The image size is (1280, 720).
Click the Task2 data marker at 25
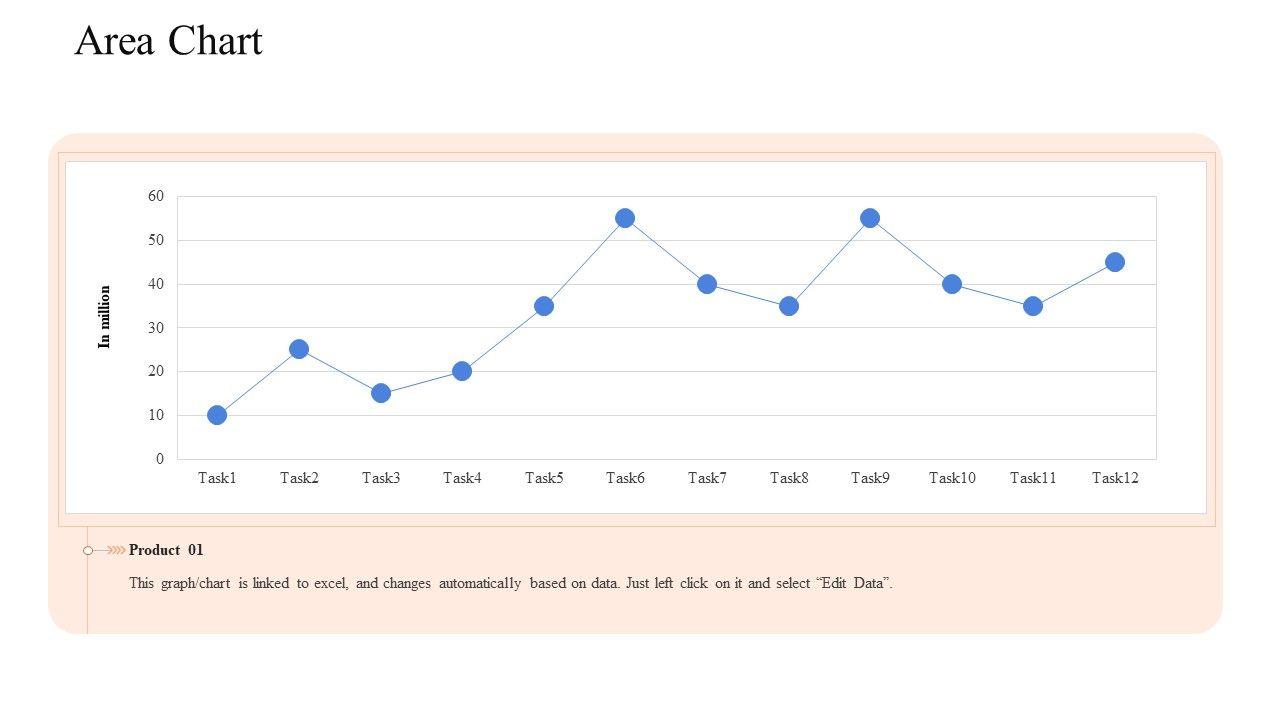pos(299,349)
